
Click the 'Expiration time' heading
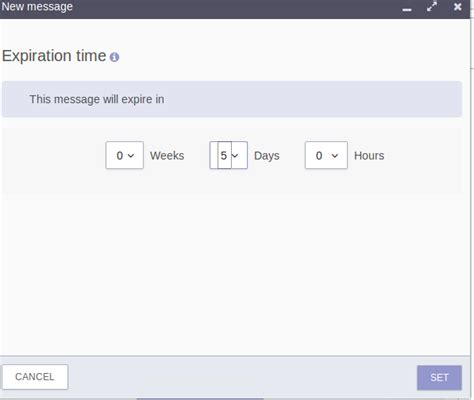(54, 56)
